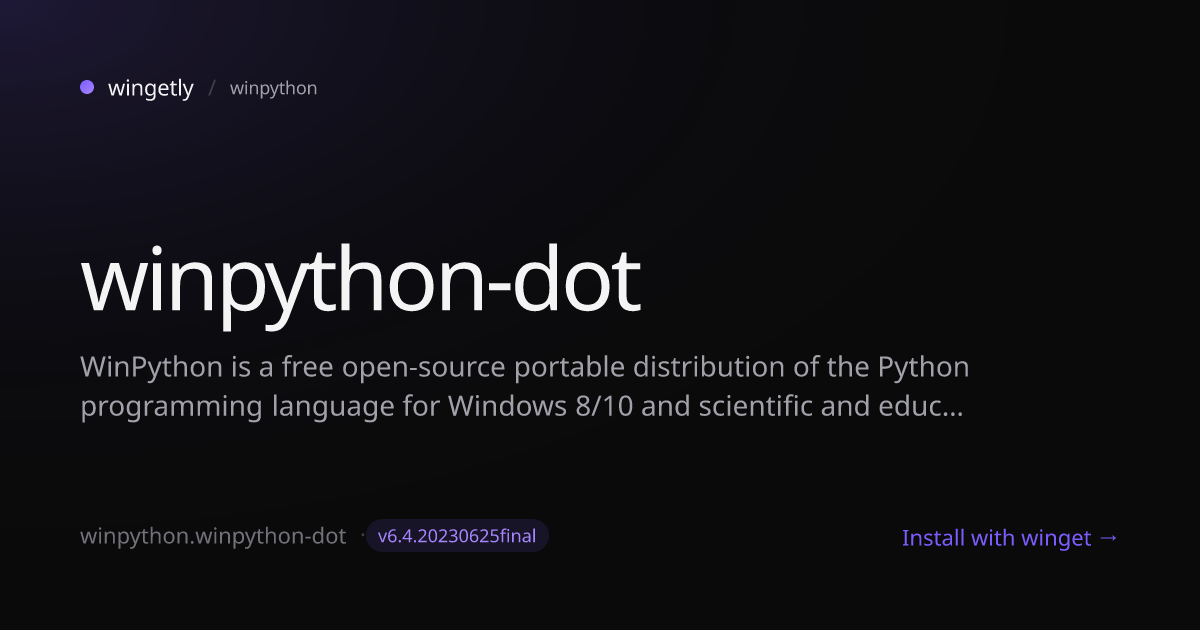Image resolution: width=1200 pixels, height=630 pixels.
Task: Open the wingetly home breadcrumb
Action: tap(151, 89)
